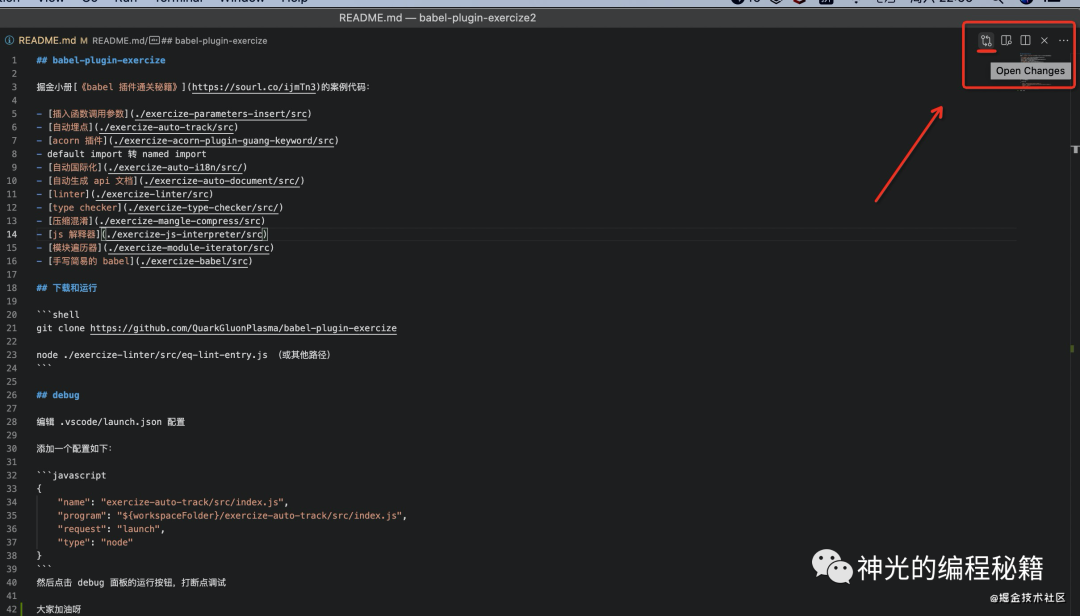Click the '```javascript' code fence line
Screen dimensions: 1080x616
[x=72, y=476]
